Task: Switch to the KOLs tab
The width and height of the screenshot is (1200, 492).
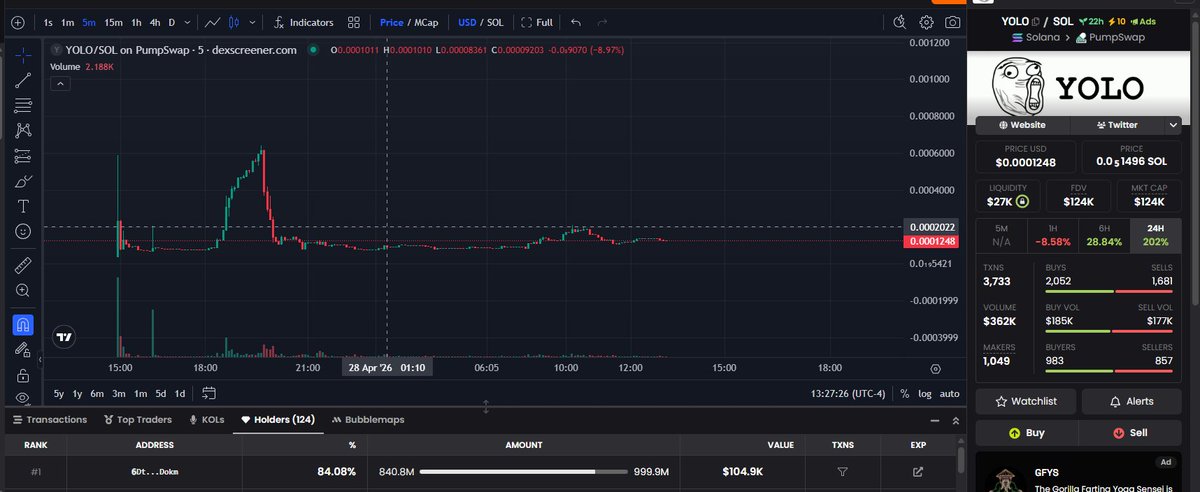Action: 205,420
